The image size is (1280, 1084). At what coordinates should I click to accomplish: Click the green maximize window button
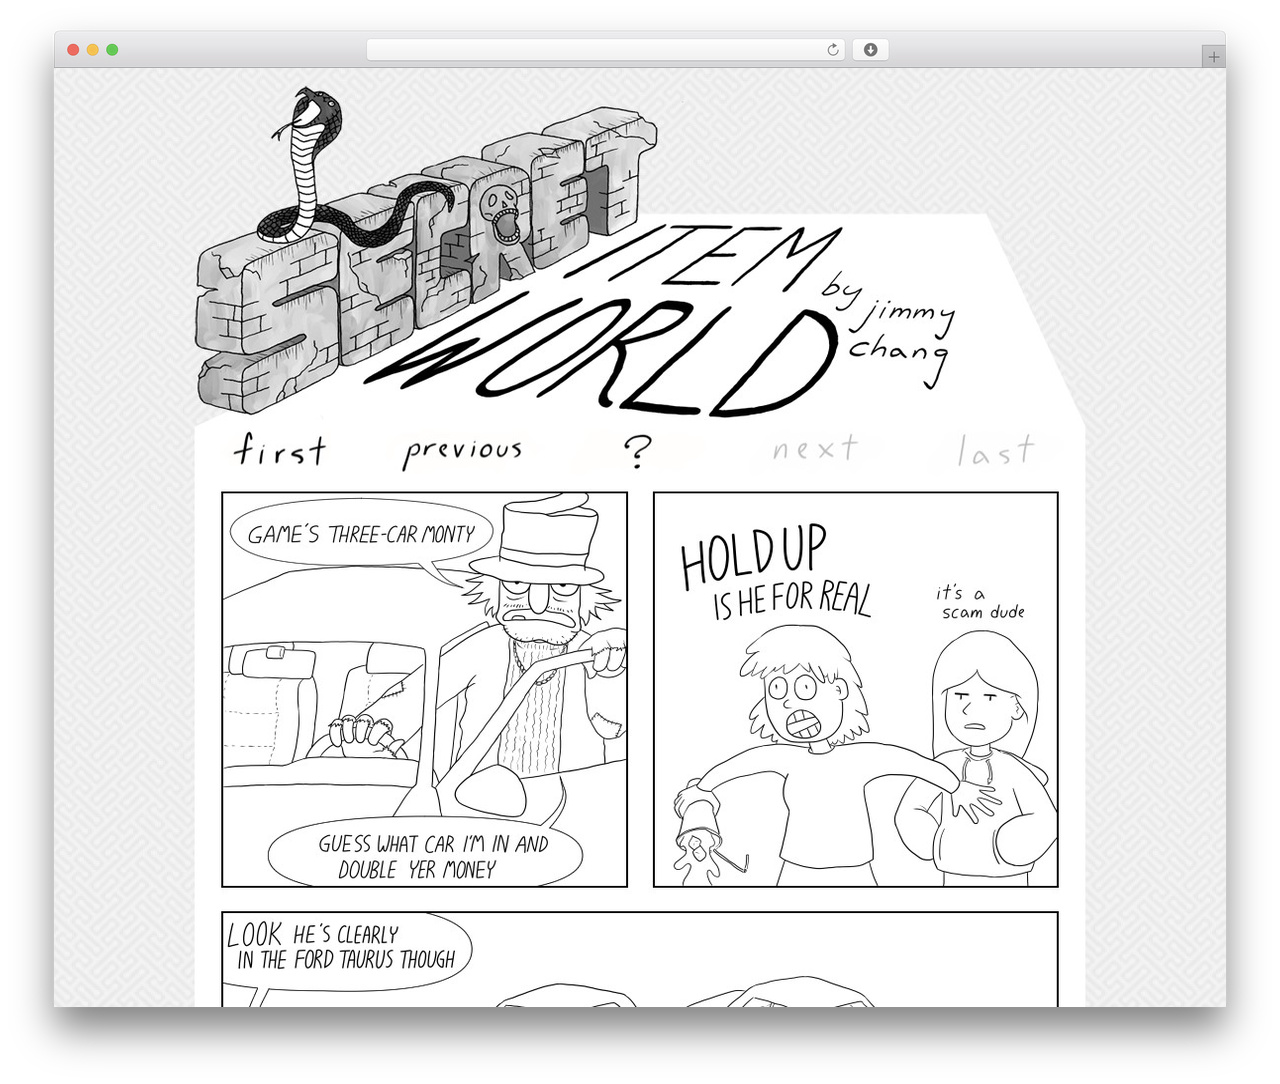coord(112,49)
